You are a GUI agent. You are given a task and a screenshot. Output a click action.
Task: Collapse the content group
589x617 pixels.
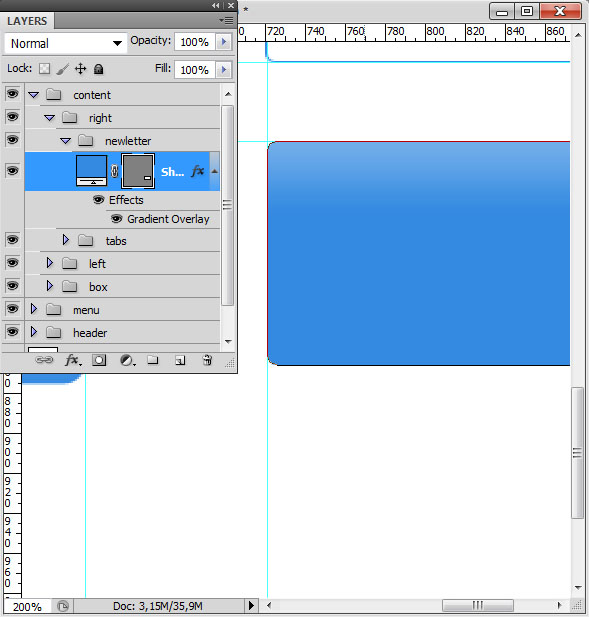(33, 95)
